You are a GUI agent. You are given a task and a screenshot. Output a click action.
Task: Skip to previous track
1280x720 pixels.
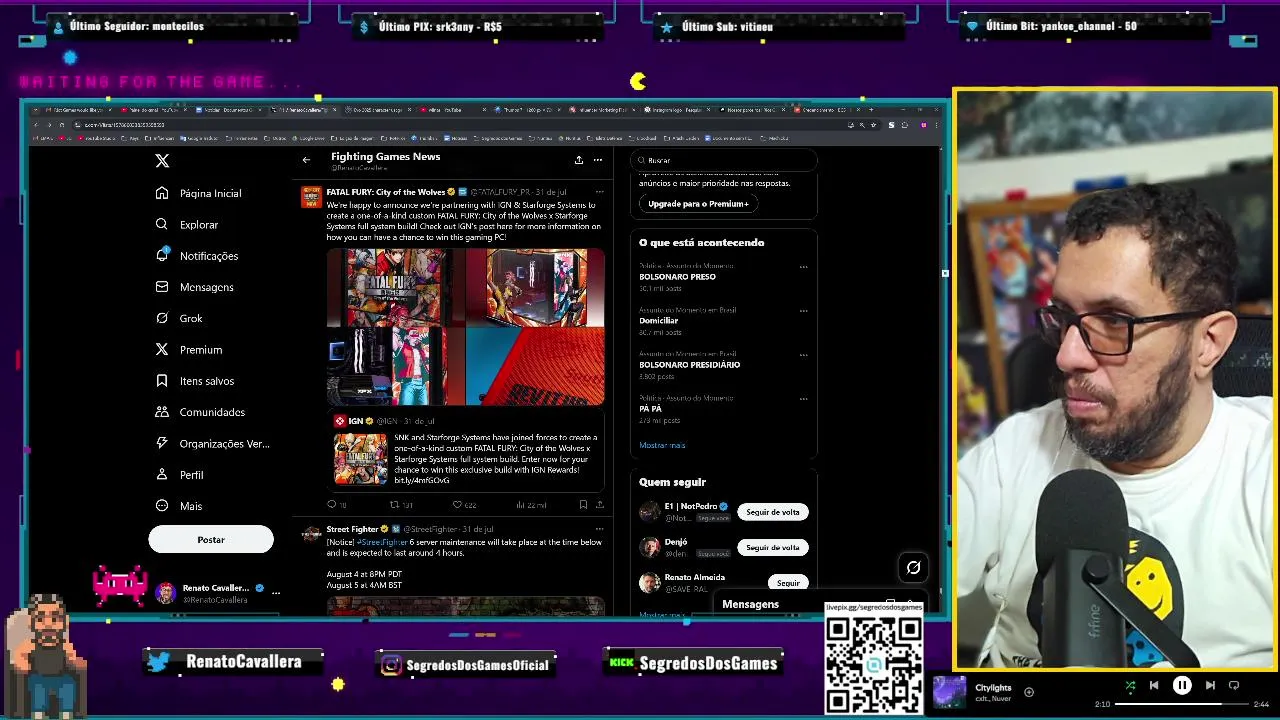coord(1154,686)
